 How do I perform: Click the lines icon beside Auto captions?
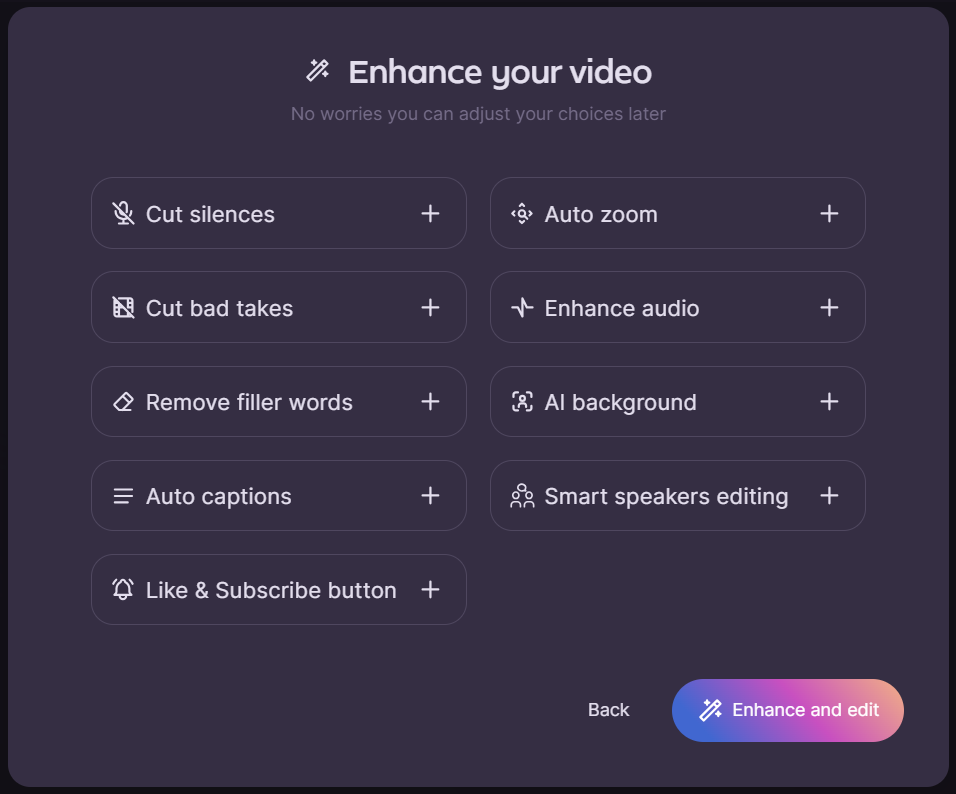point(123,496)
